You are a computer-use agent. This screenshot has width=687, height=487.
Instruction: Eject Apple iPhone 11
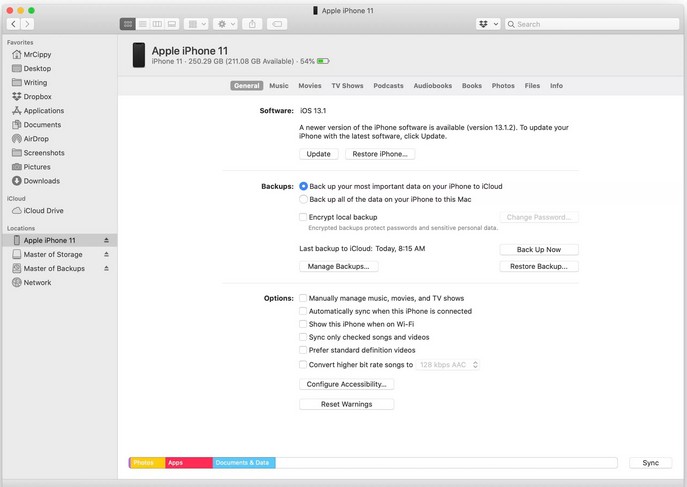pyautogui.click(x=106, y=240)
